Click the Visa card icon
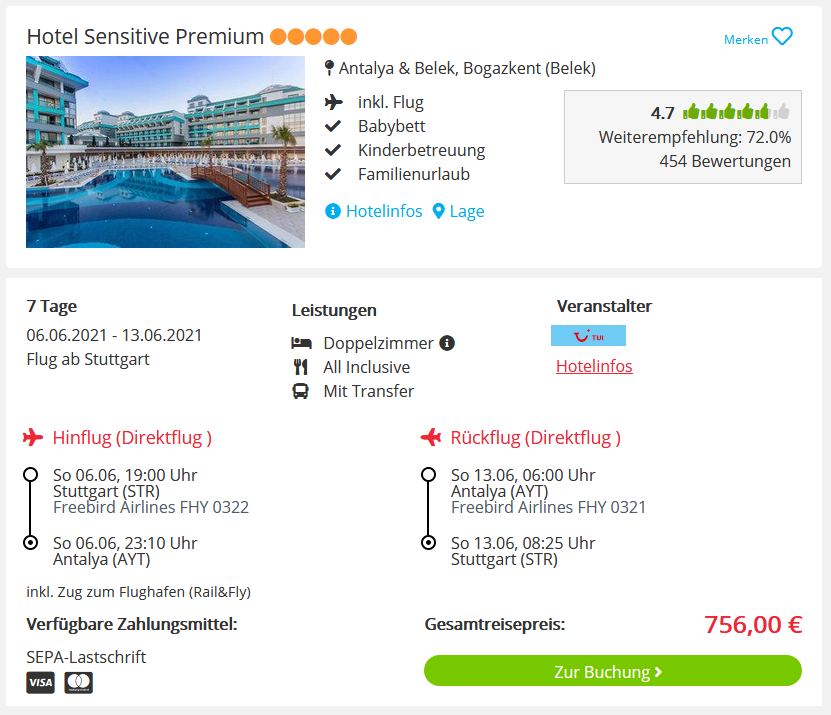Viewport: 831px width, 715px height. click(40, 682)
